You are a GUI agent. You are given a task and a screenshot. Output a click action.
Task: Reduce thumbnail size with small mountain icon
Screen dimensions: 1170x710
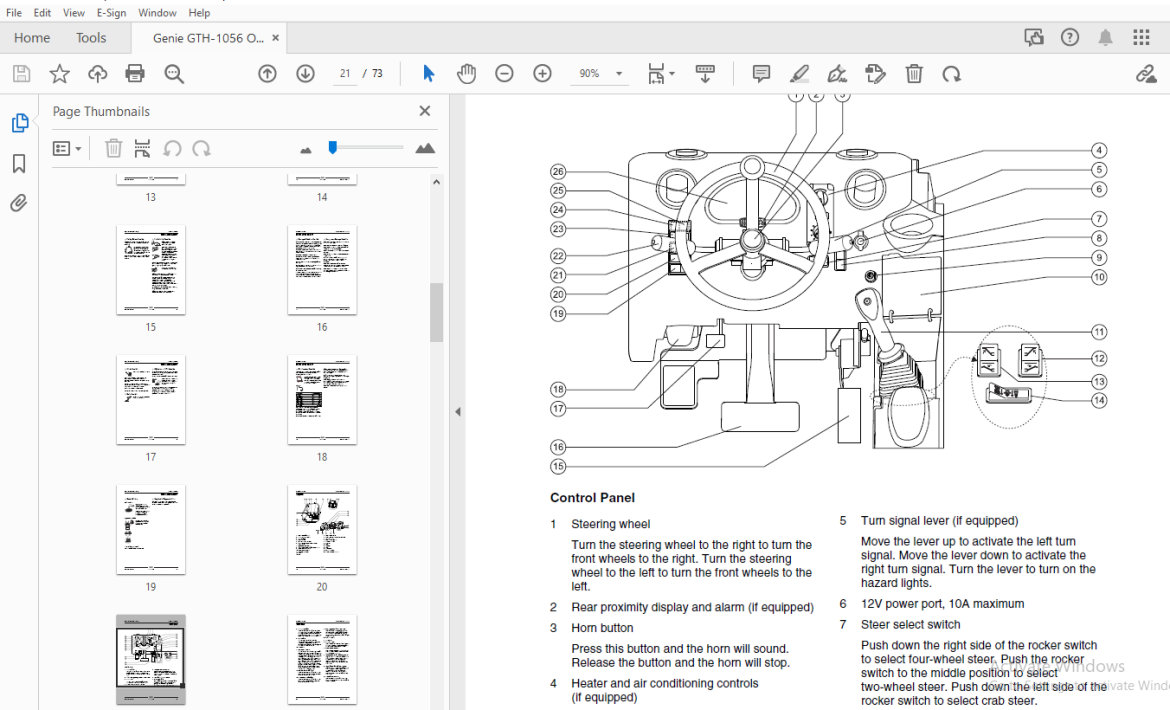pos(305,150)
